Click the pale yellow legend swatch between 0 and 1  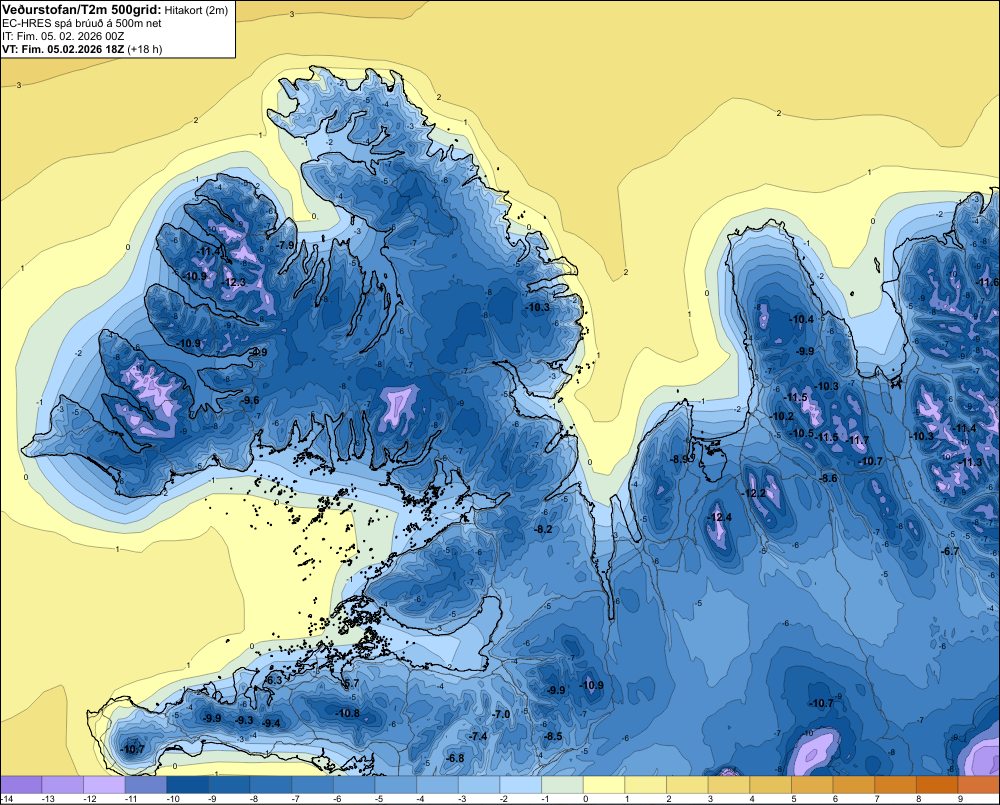[x=604, y=784]
